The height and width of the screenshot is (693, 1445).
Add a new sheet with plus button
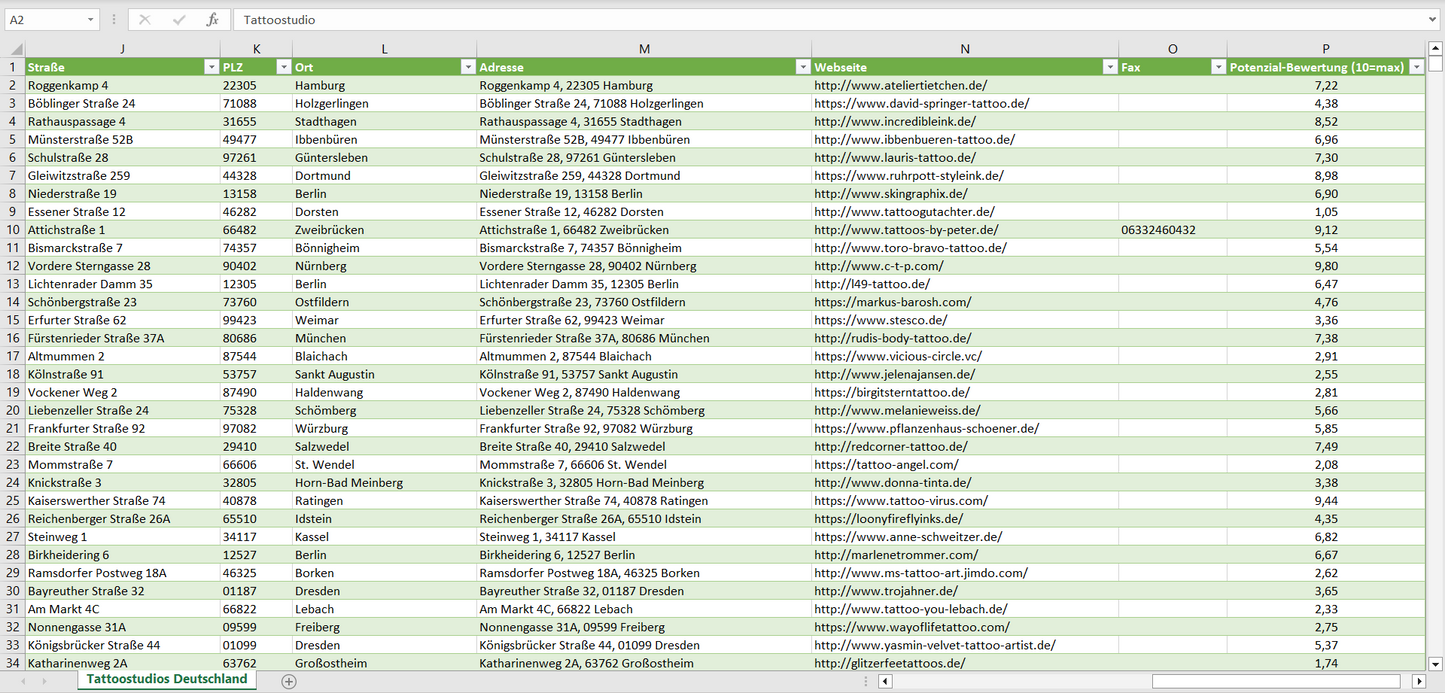pyautogui.click(x=289, y=681)
